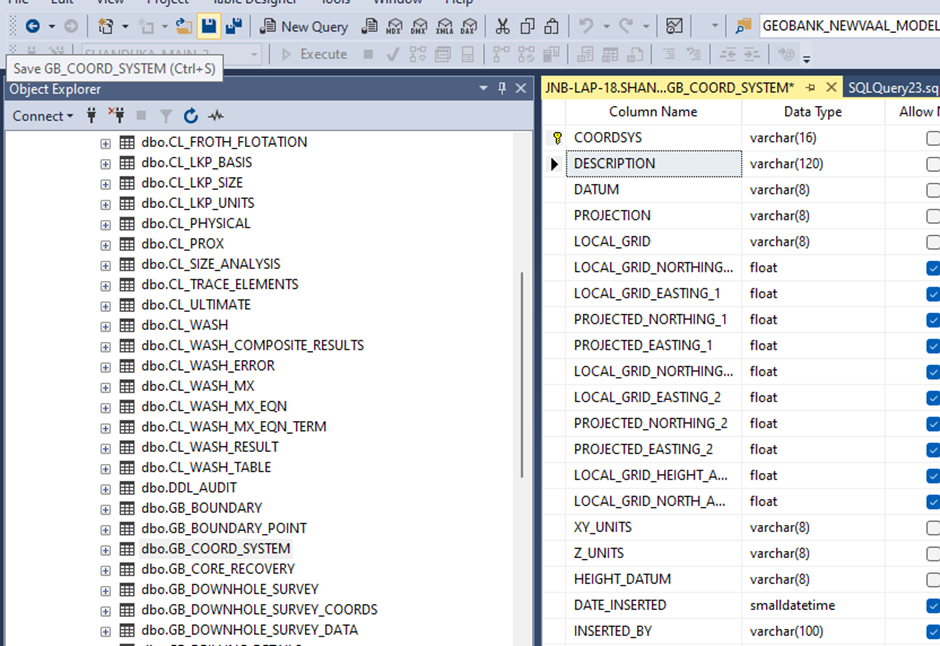Screen dimensions: 940x646
Task: Expand the dbo.GB_COORD_SYSTEM table node
Action: coord(105,549)
